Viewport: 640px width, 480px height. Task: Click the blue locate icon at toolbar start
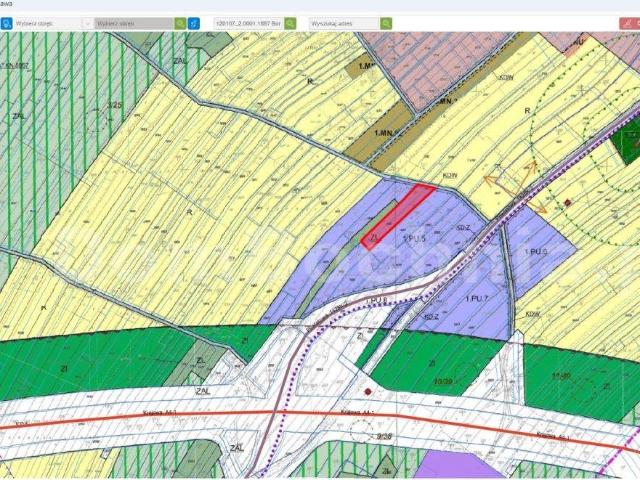coord(7,22)
